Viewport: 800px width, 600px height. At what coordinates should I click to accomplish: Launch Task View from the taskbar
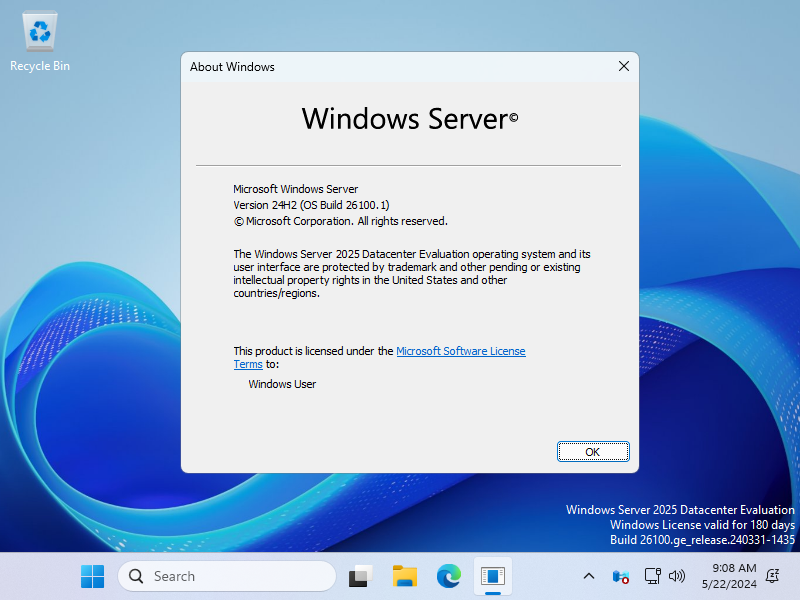click(x=360, y=576)
